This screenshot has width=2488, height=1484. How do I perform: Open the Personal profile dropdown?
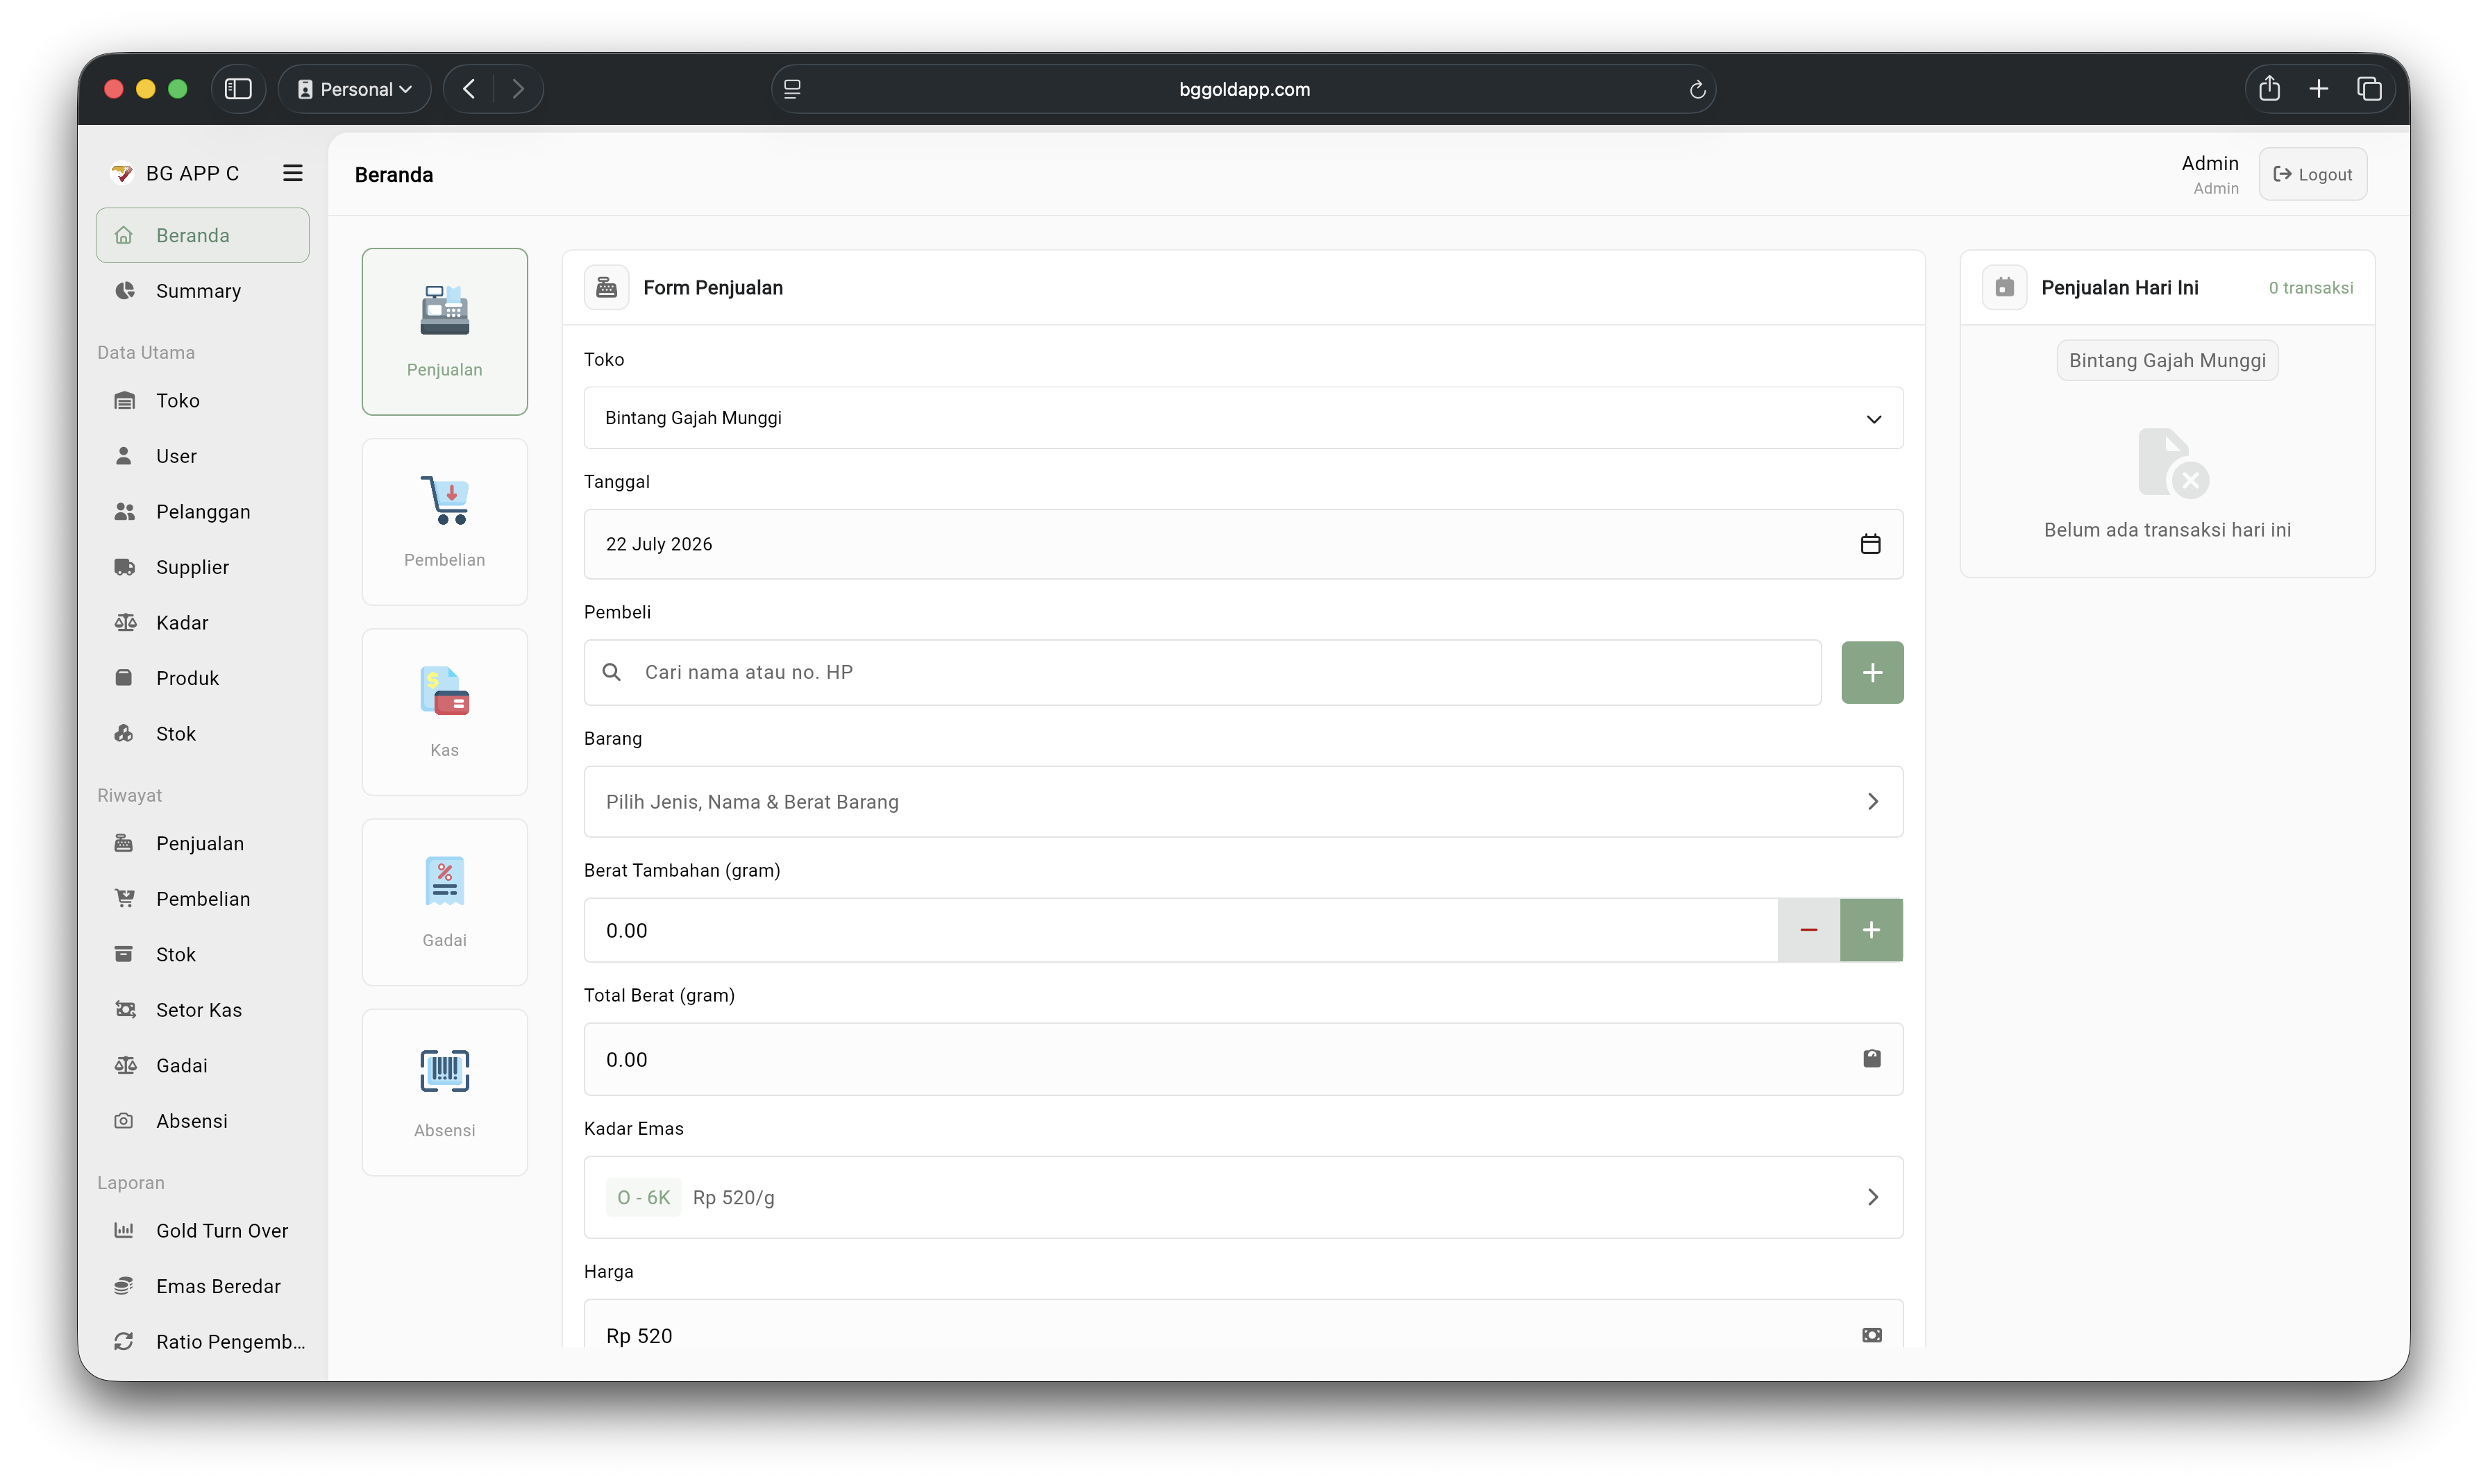(x=355, y=89)
